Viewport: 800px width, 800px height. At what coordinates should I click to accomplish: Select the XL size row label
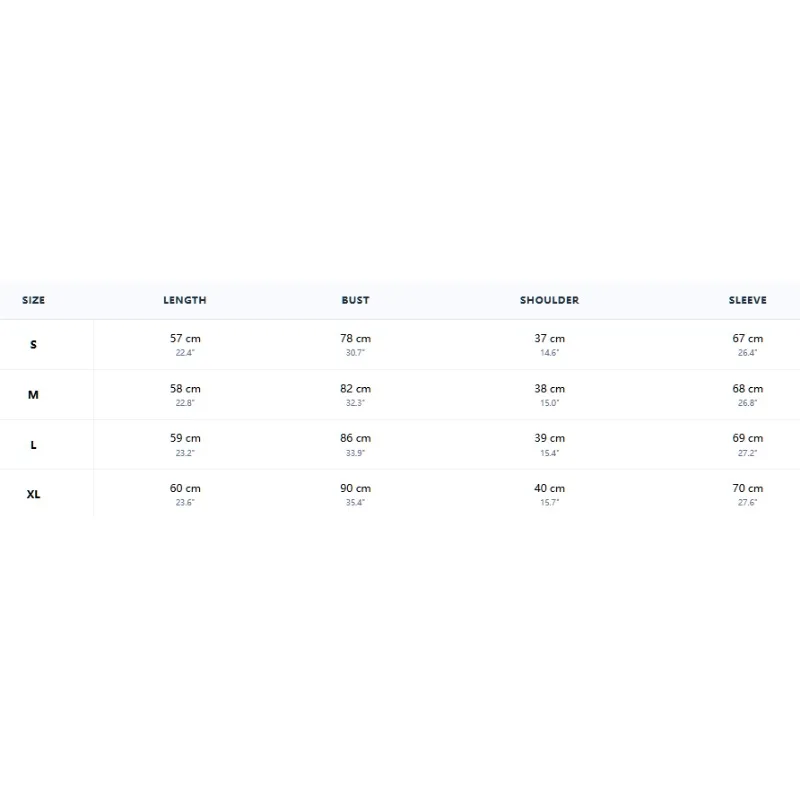pyautogui.click(x=33, y=494)
